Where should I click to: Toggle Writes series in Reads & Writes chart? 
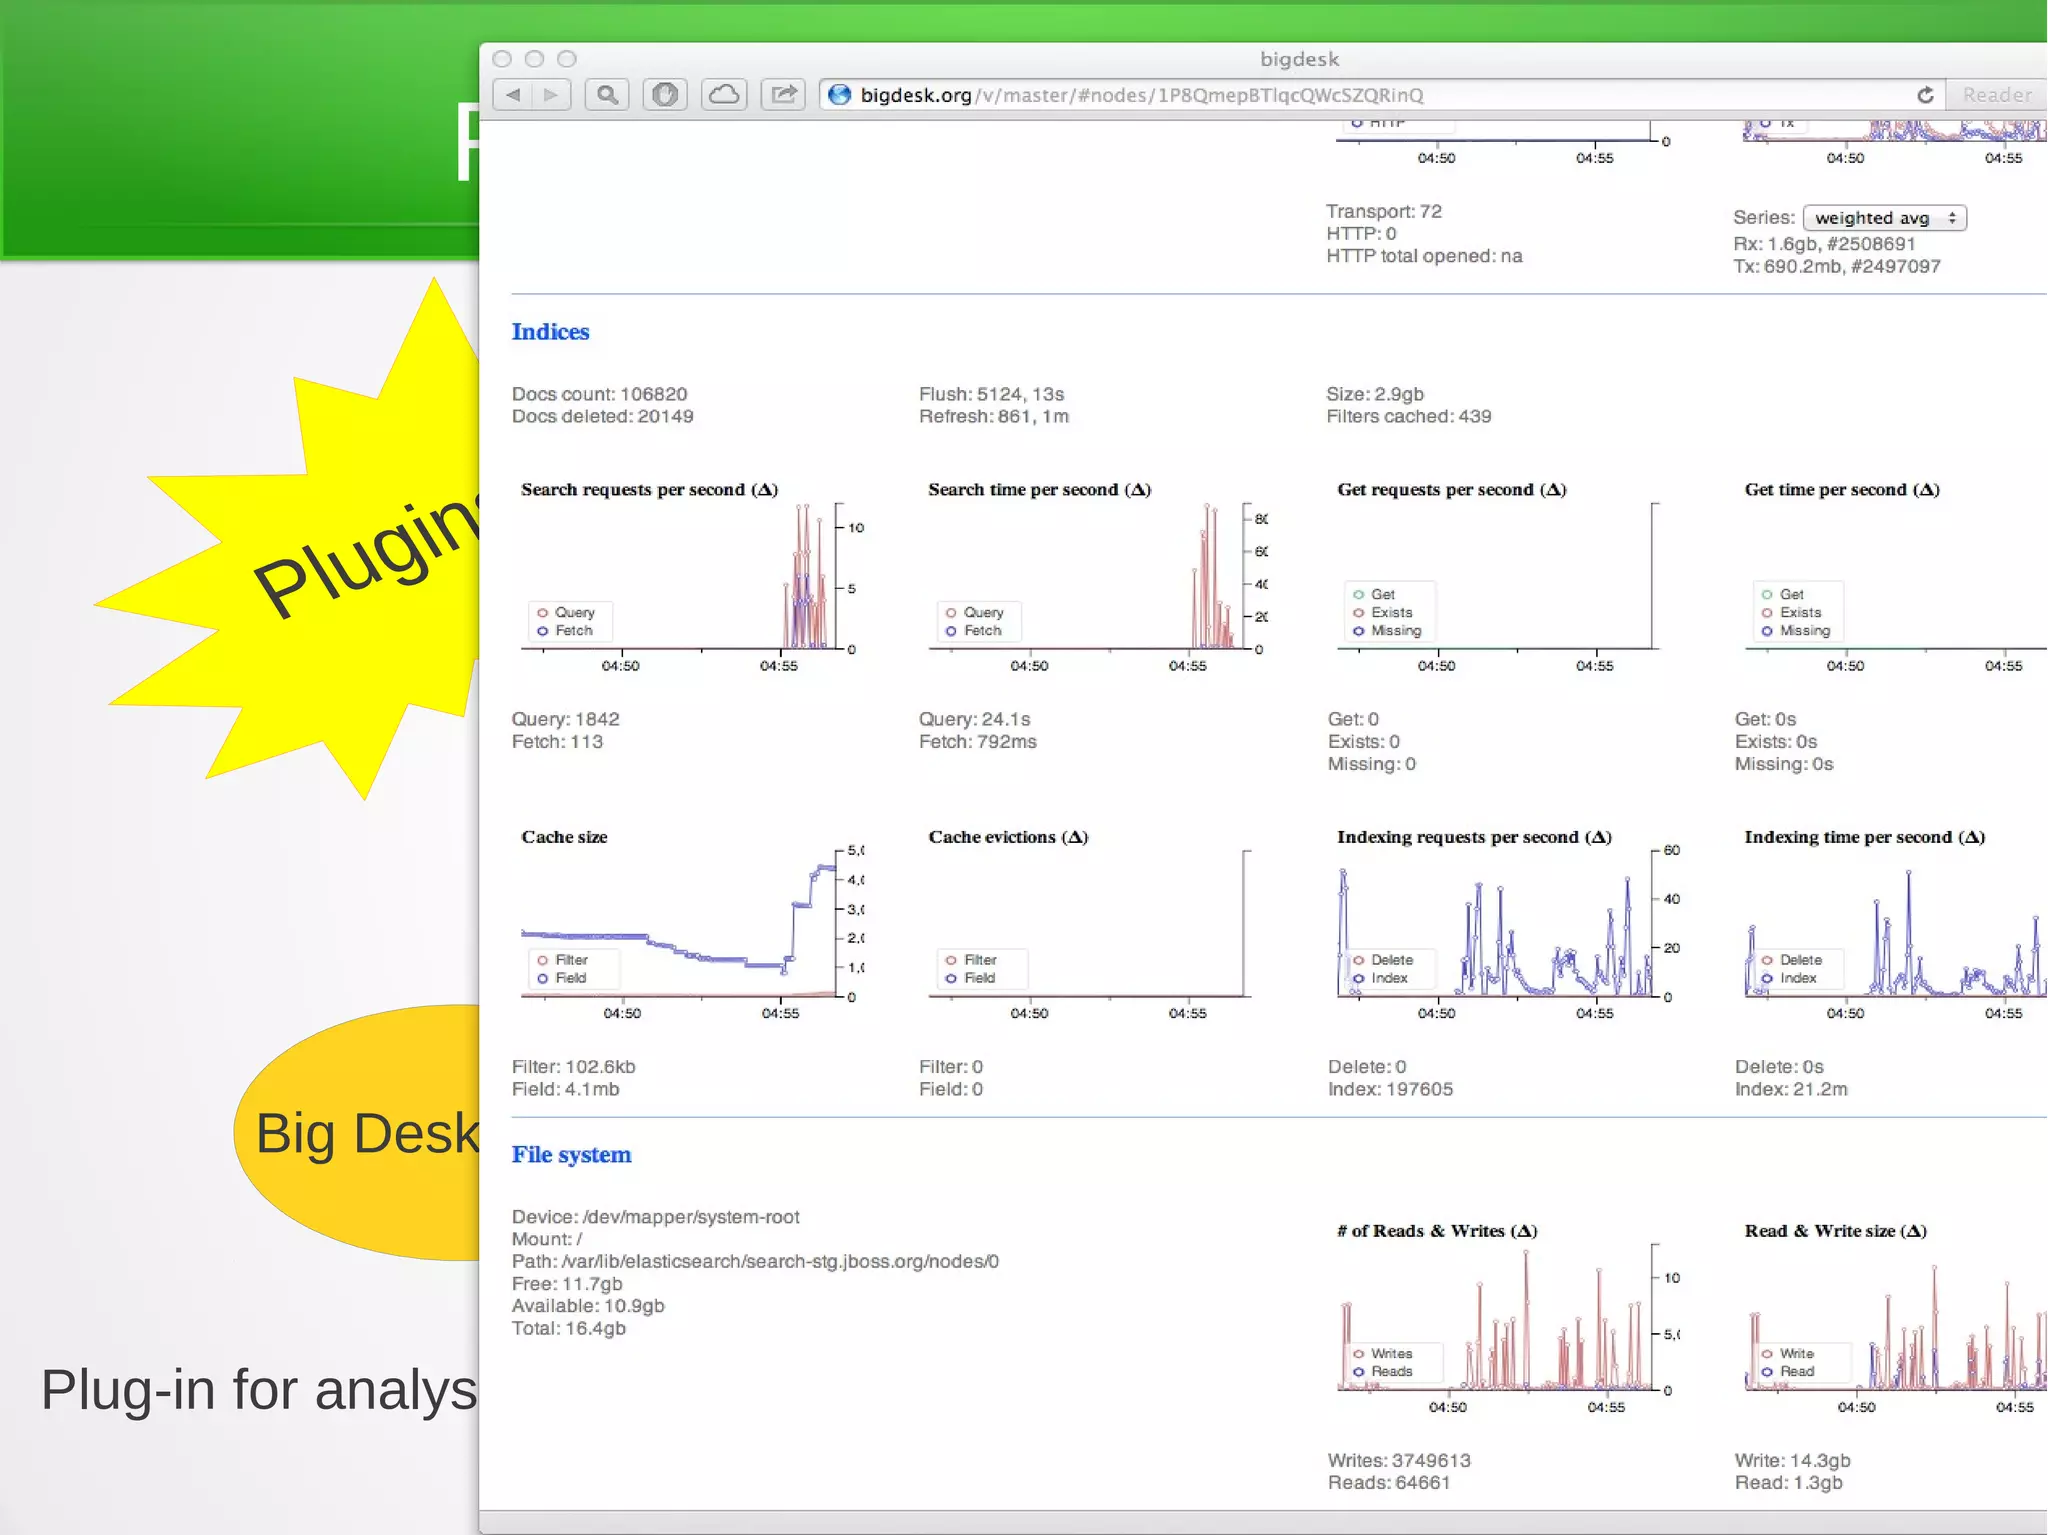1382,1354
